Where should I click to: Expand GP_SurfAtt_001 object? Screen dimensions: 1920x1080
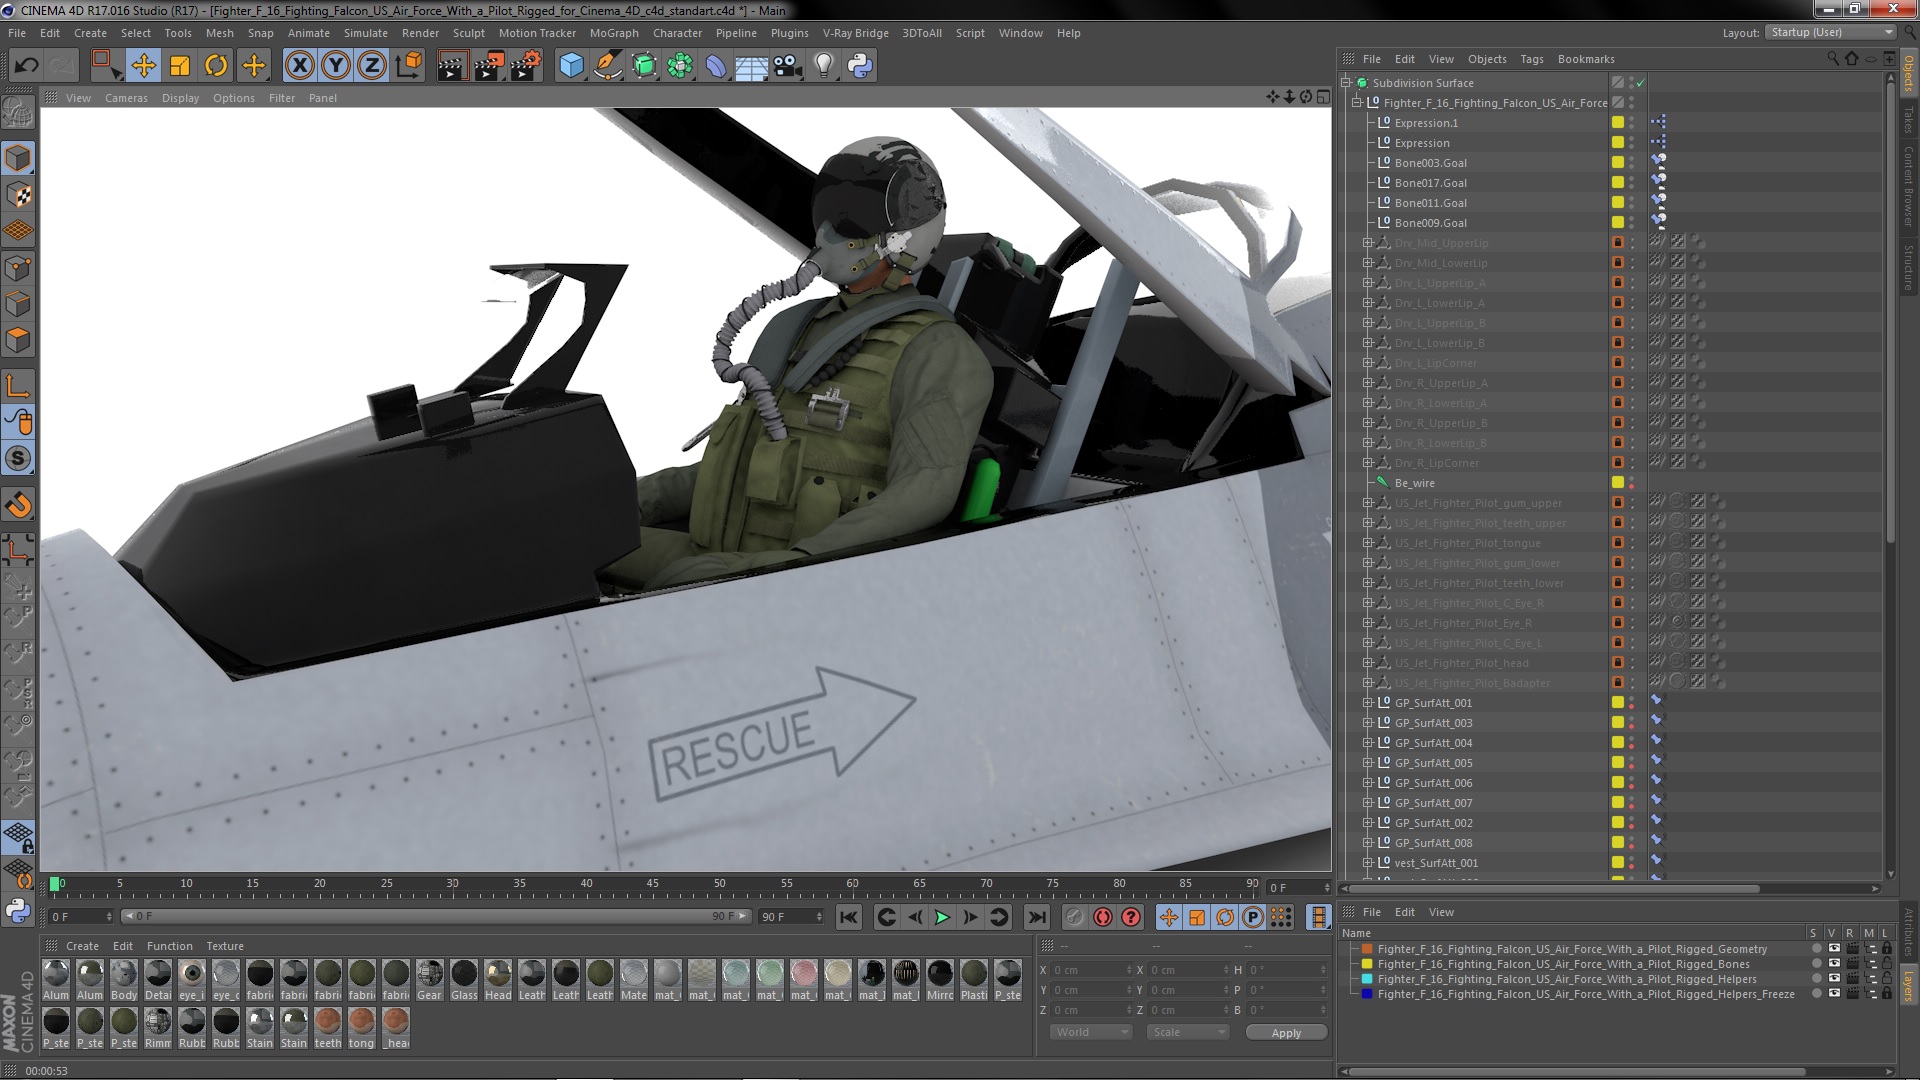[x=1368, y=703]
